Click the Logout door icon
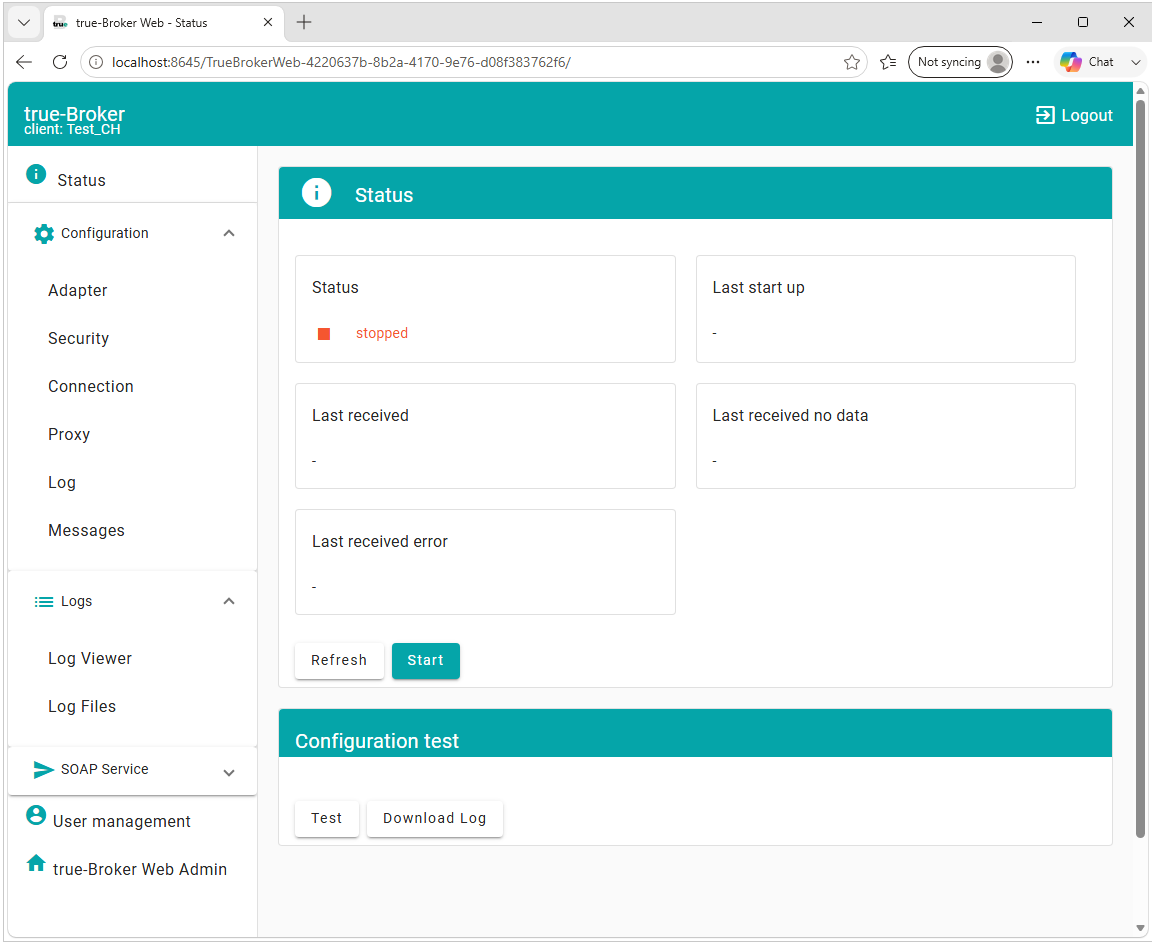 pyautogui.click(x=1045, y=115)
